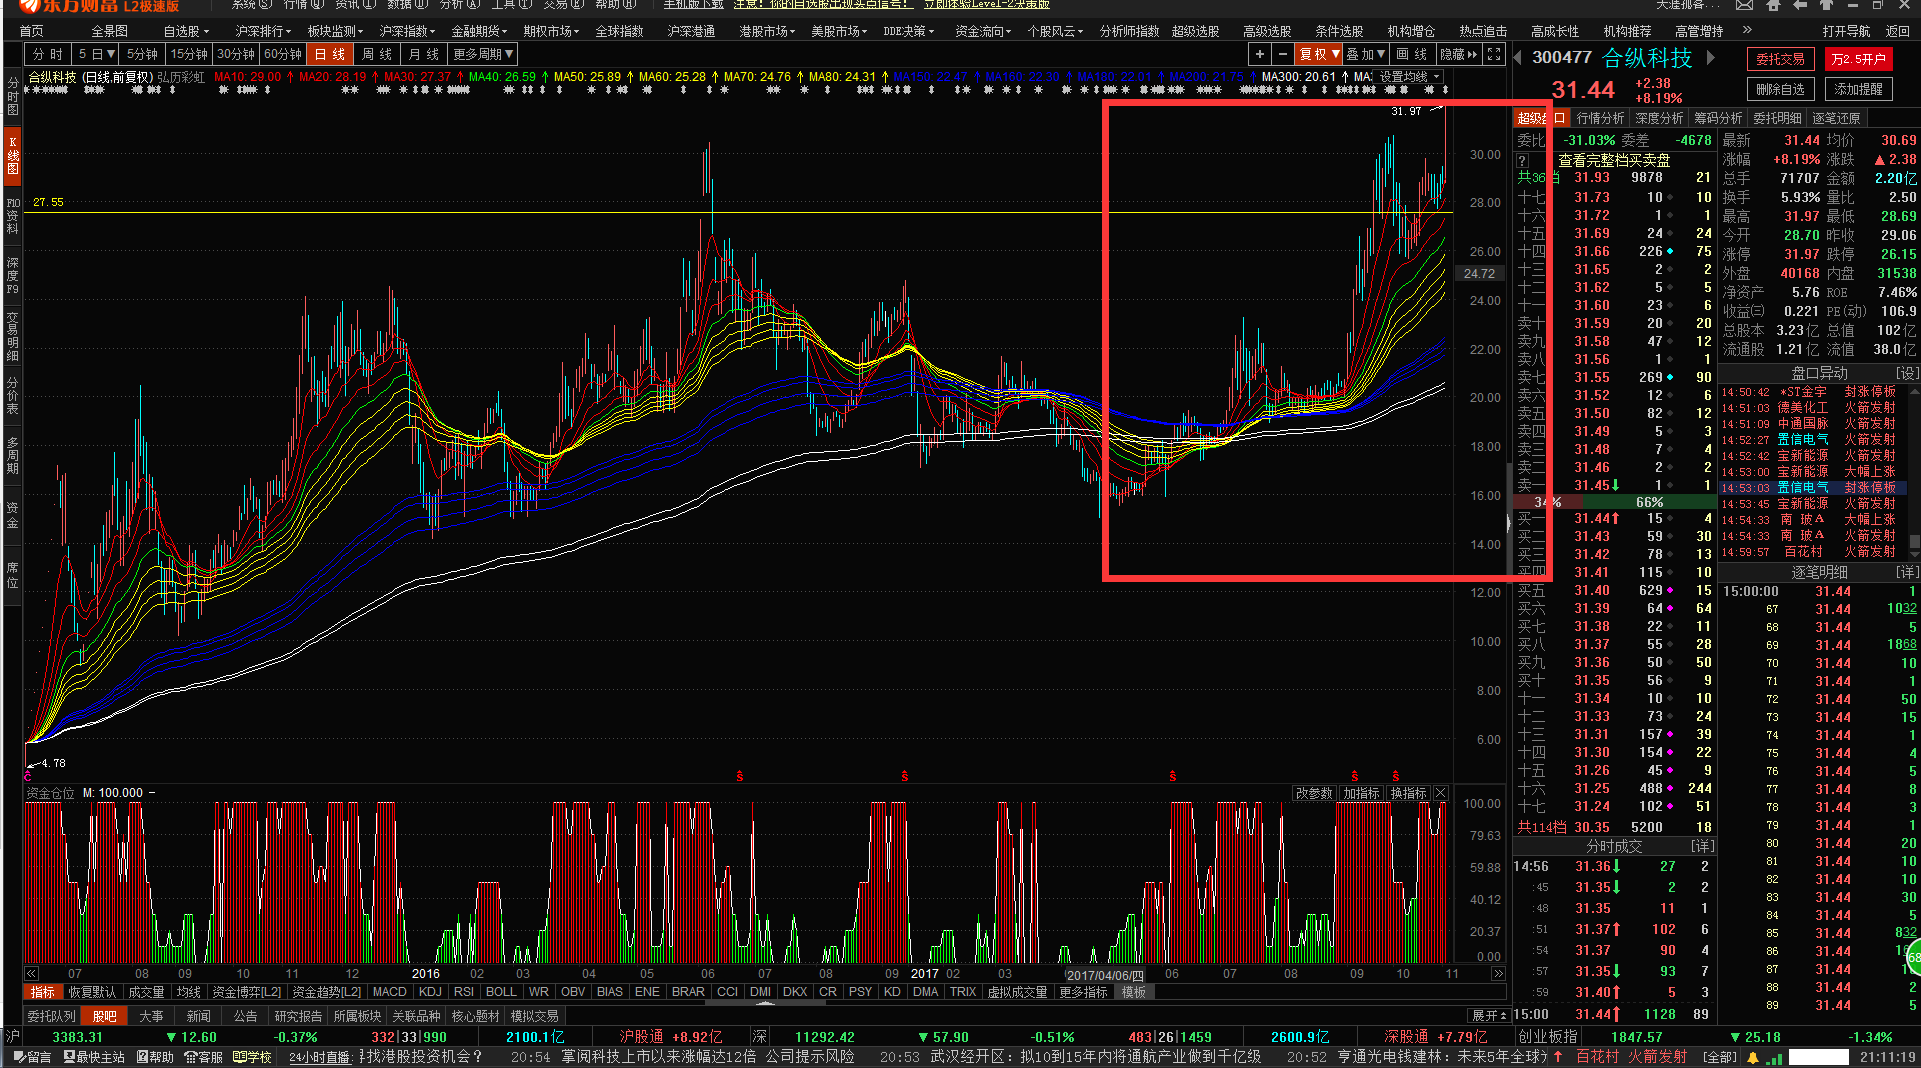Expand 隐藏 side panel toggle
The height and width of the screenshot is (1068, 1921).
click(x=1457, y=54)
